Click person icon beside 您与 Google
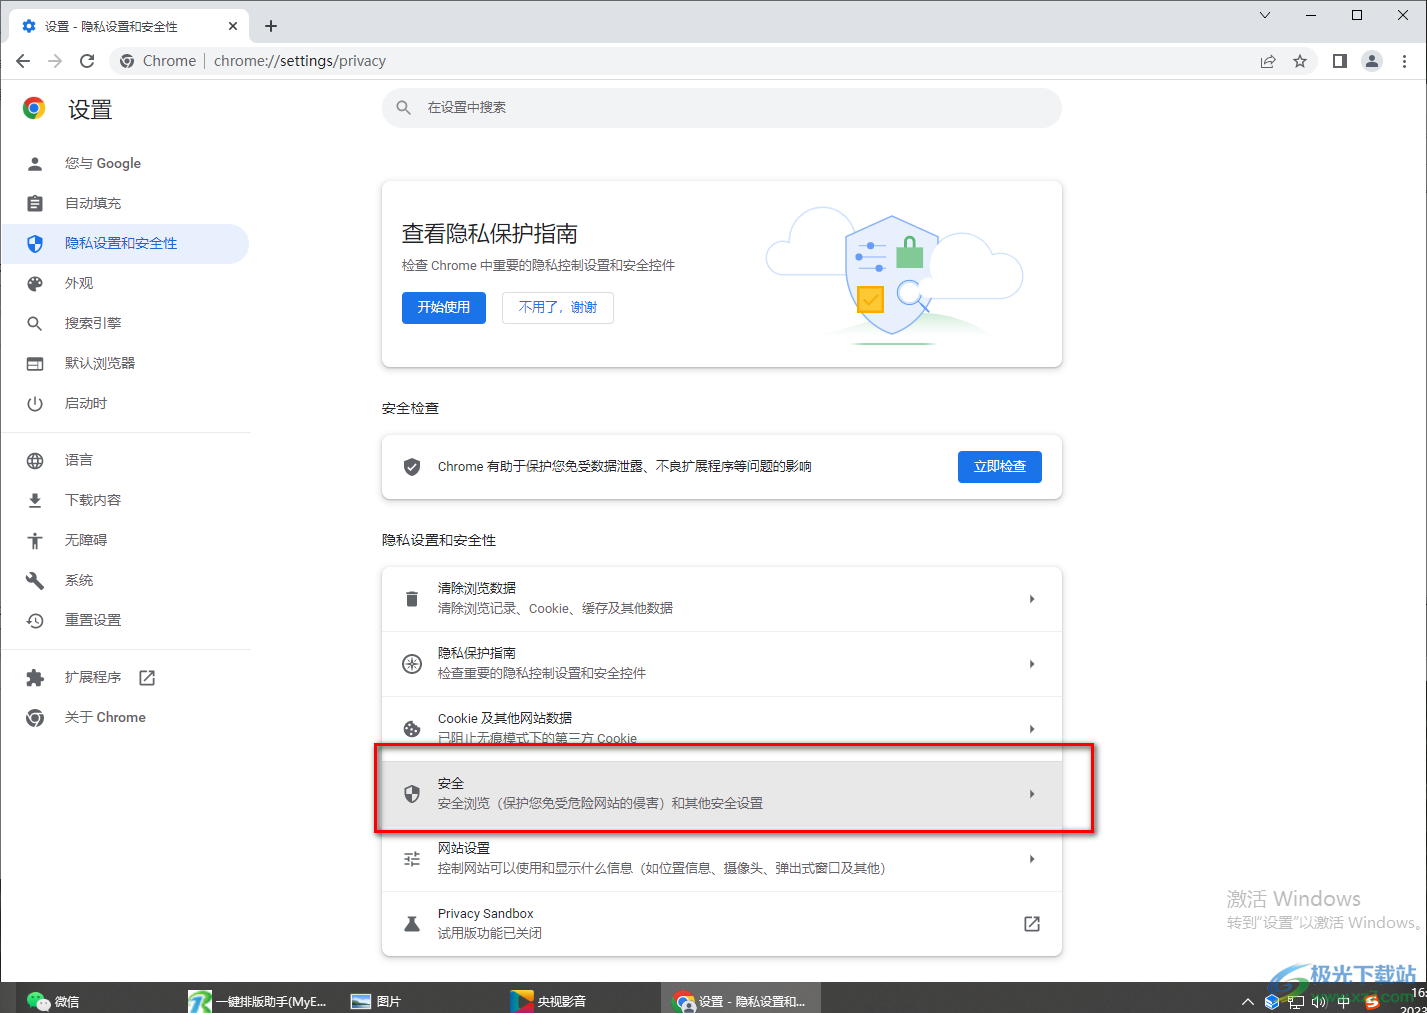 35,163
